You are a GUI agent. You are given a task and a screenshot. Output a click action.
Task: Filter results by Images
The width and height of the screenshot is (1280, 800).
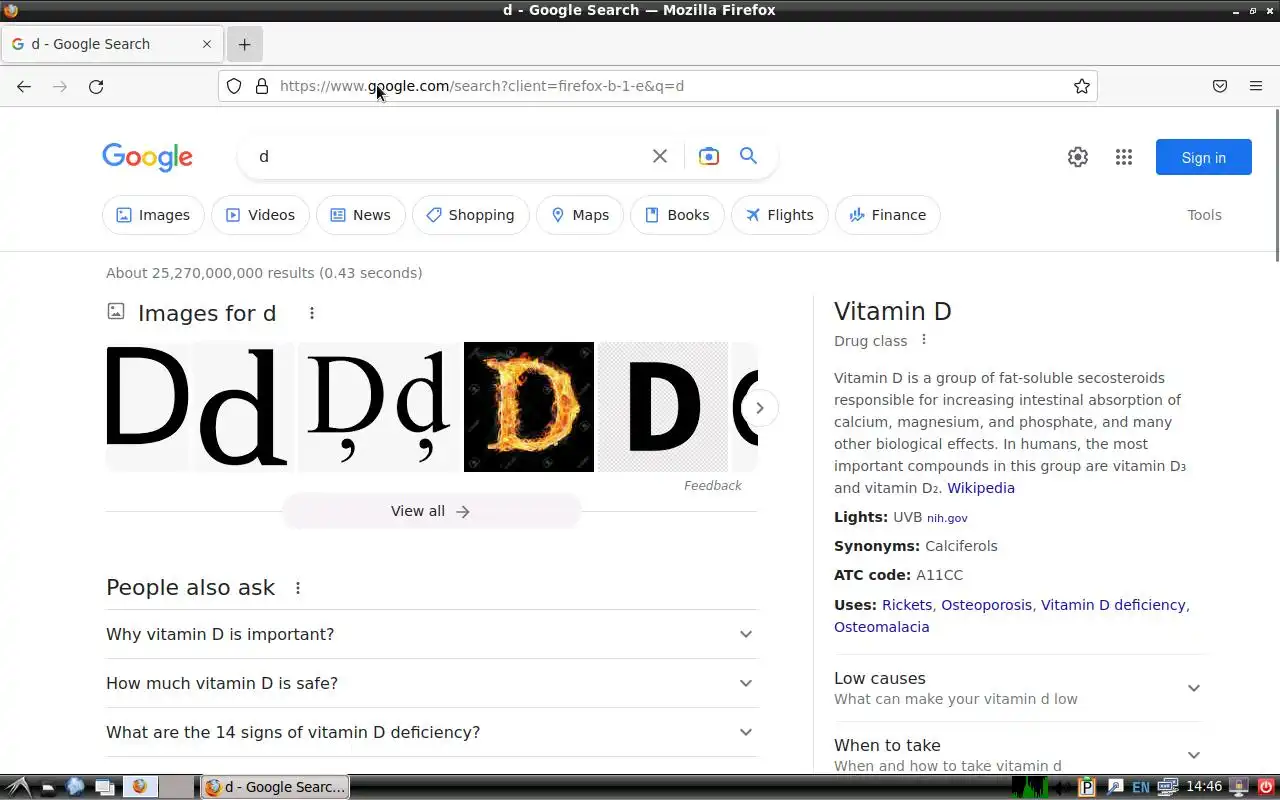coord(153,215)
